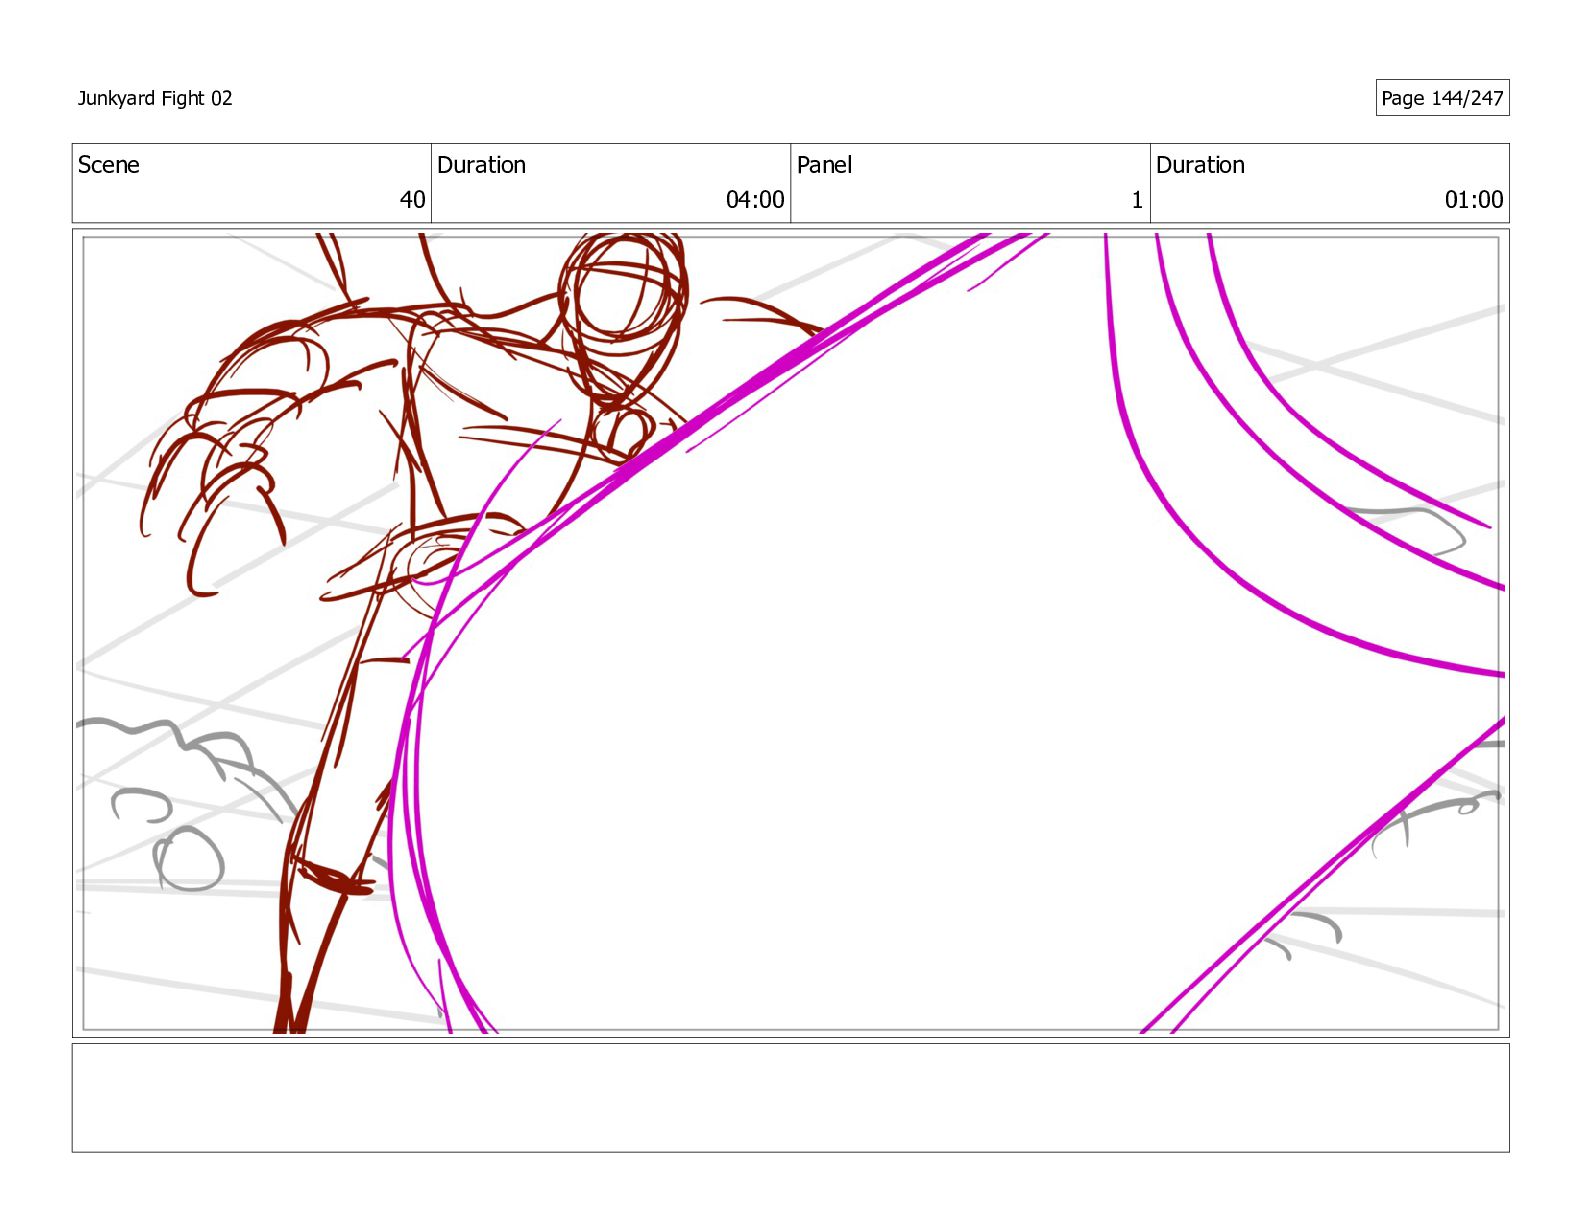The image size is (1584, 1224).
Task: Click the 'Junkyard Fight 02' title text
Action: (155, 98)
